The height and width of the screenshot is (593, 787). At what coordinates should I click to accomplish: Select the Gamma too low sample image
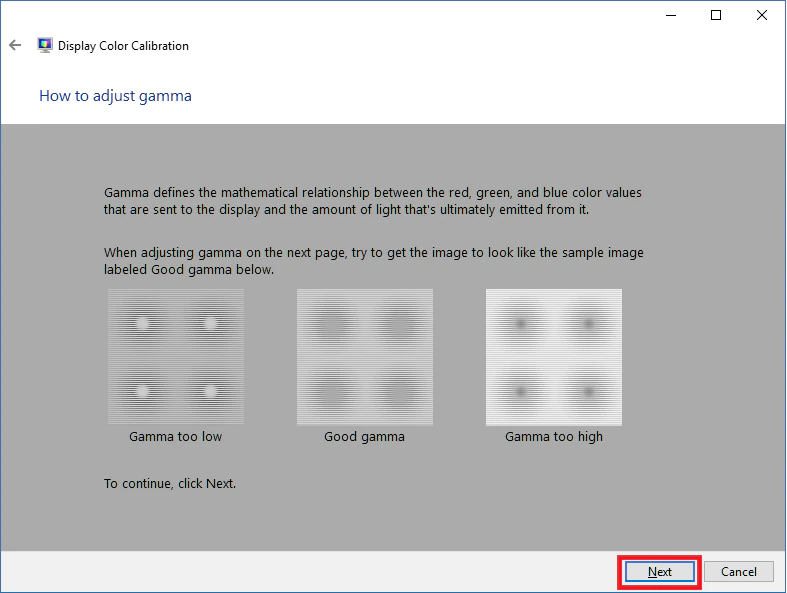pyautogui.click(x=176, y=357)
